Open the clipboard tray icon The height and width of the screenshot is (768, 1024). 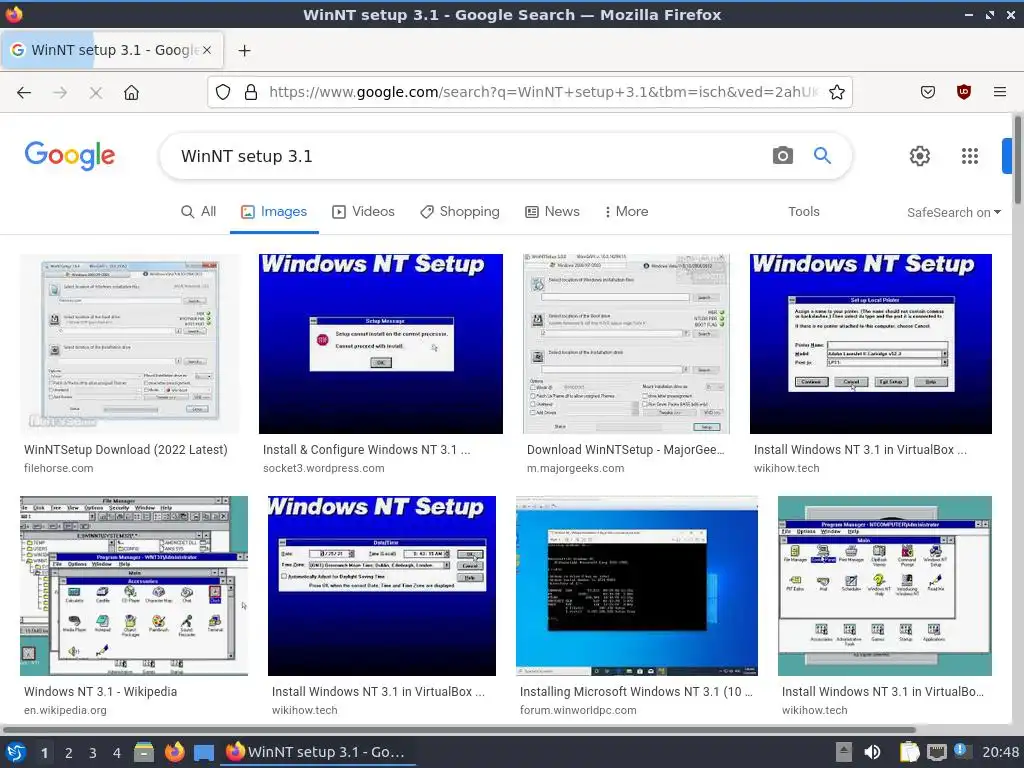[909, 752]
